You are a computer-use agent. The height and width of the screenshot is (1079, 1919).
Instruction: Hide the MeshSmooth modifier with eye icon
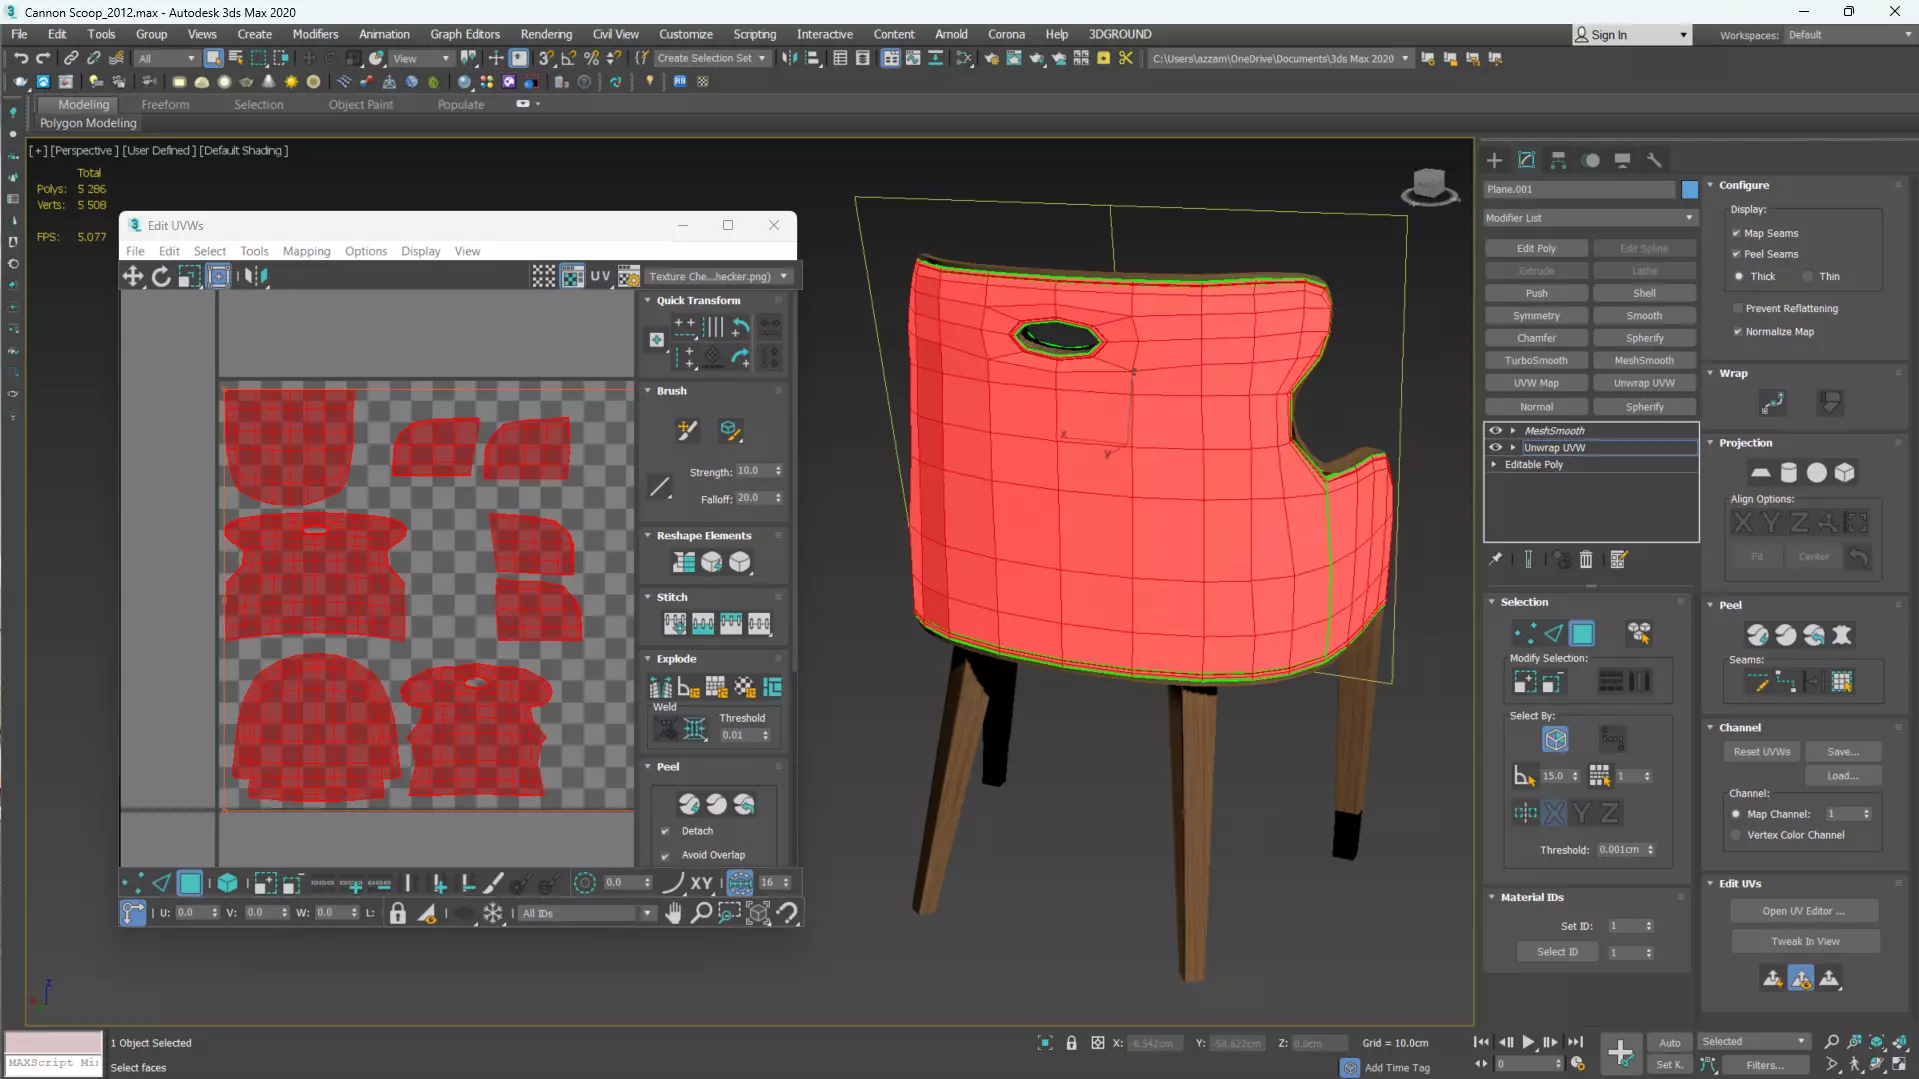pos(1496,431)
